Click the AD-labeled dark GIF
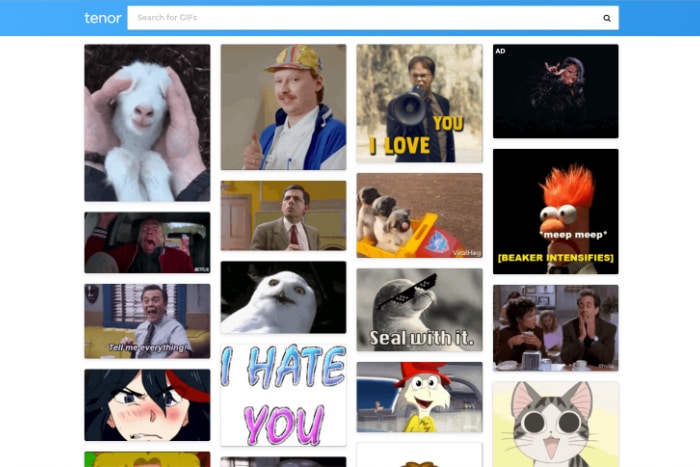Image resolution: width=700 pixels, height=467 pixels. pos(555,91)
